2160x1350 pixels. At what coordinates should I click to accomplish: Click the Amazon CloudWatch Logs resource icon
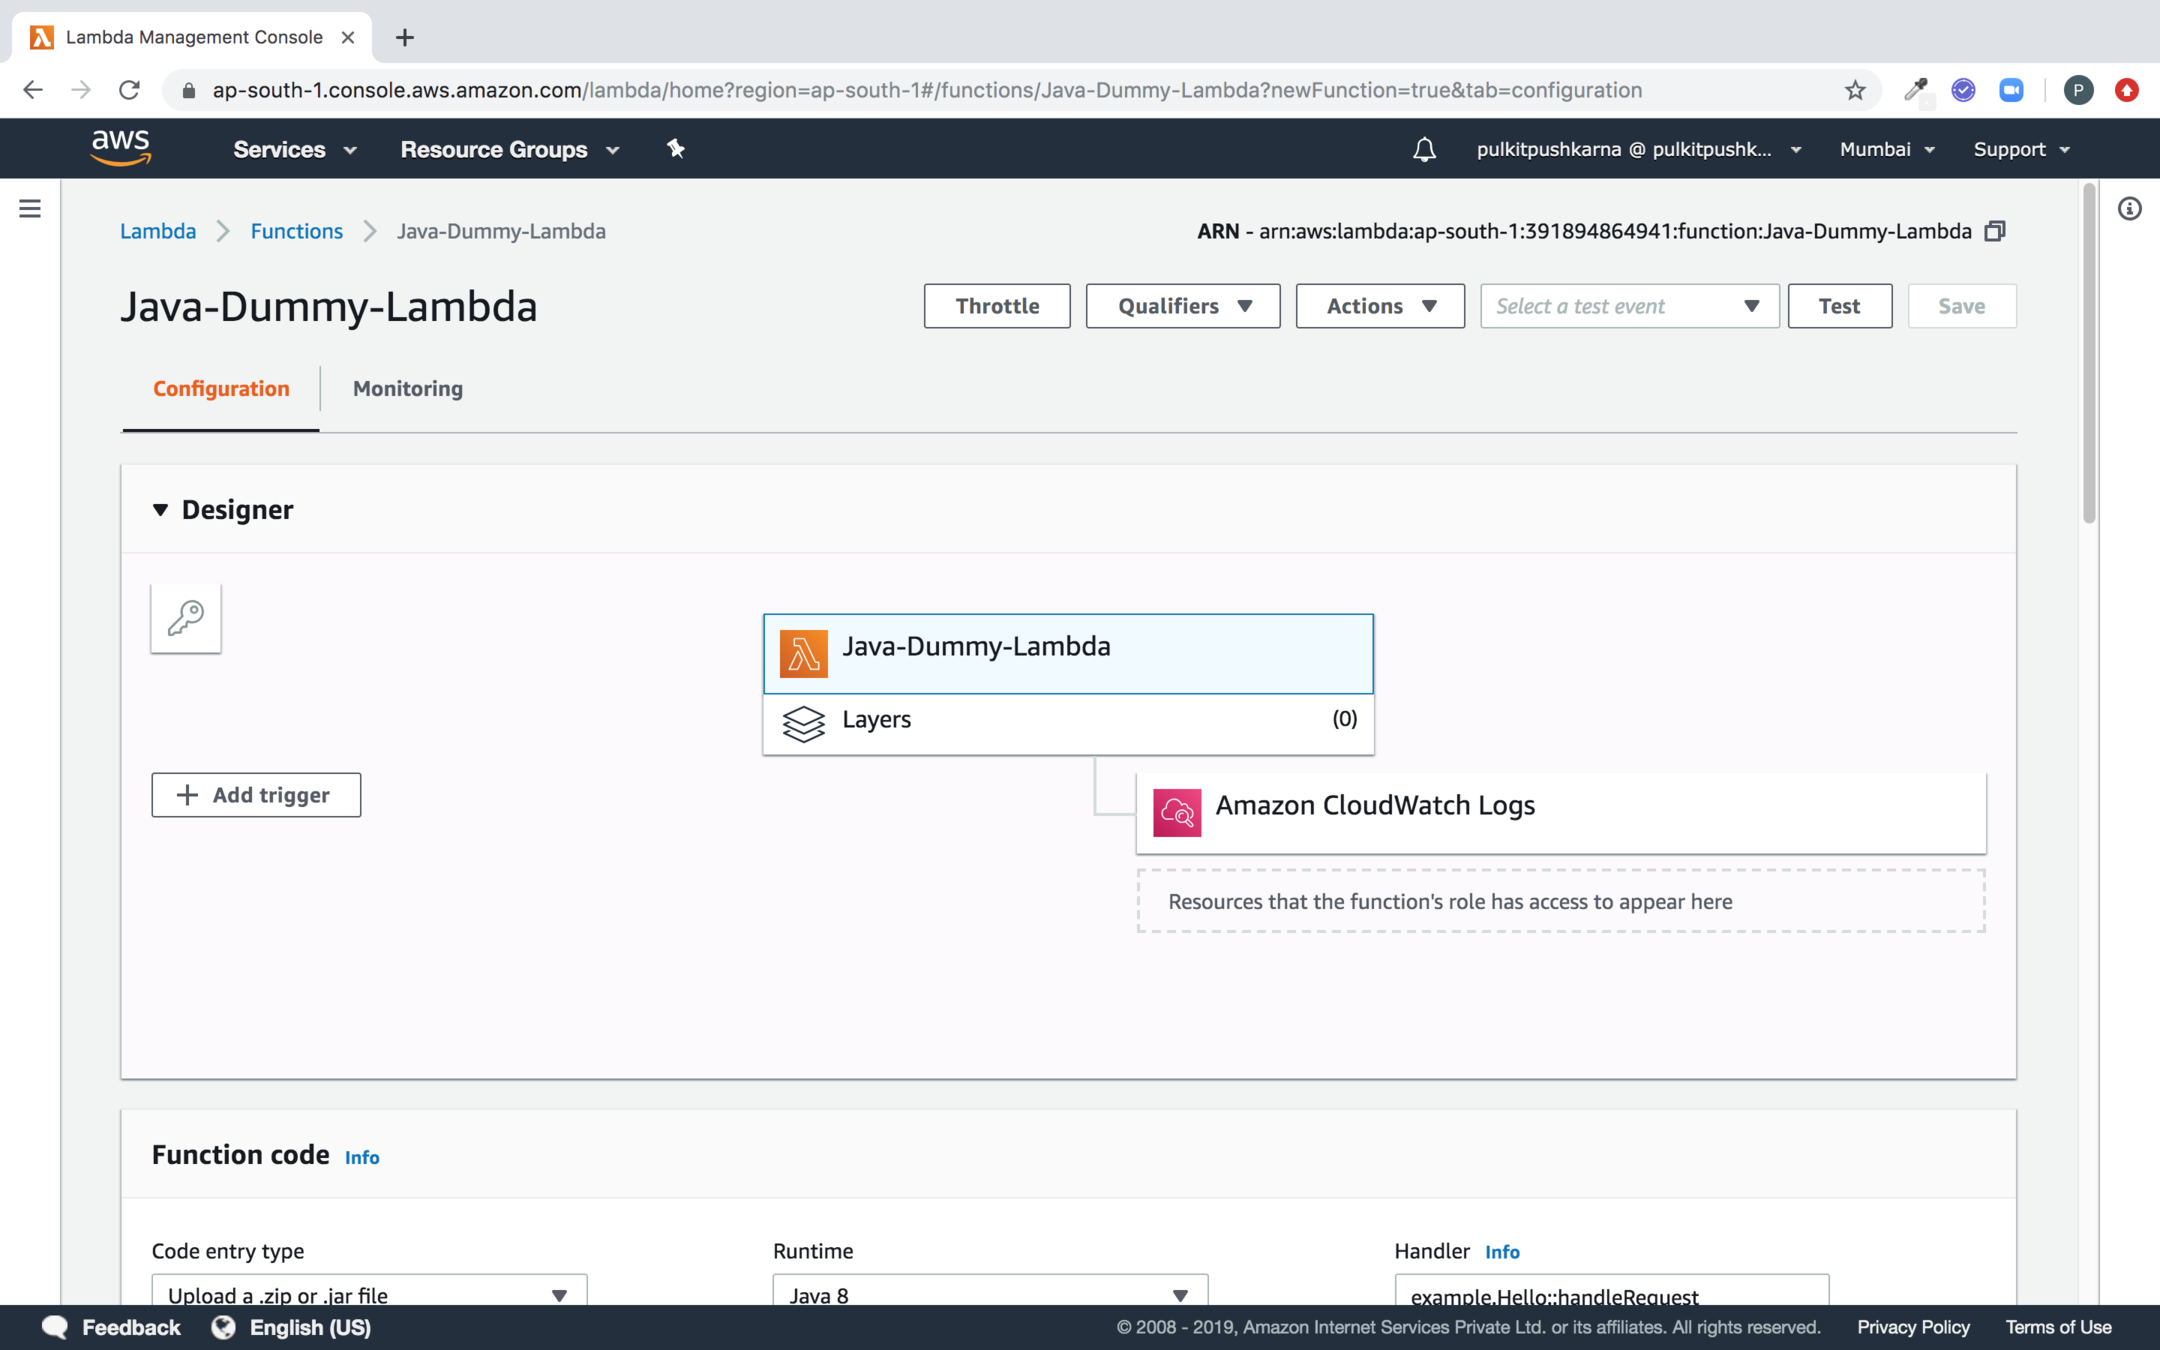click(x=1177, y=811)
